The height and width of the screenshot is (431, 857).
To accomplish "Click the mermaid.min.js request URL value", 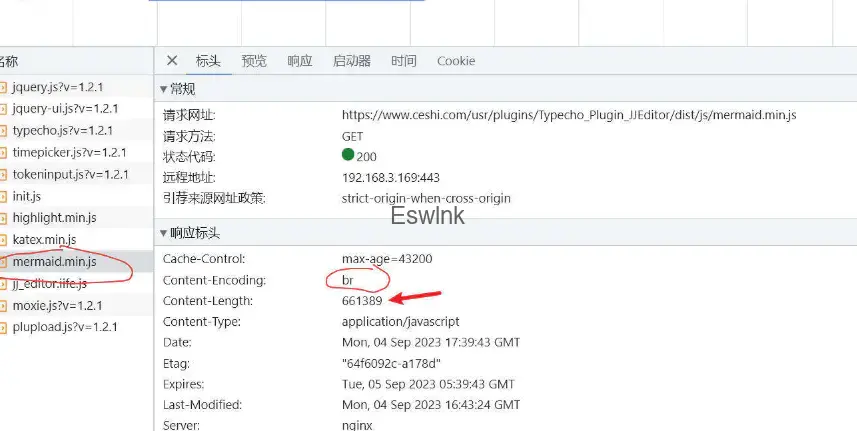I will pos(568,115).
